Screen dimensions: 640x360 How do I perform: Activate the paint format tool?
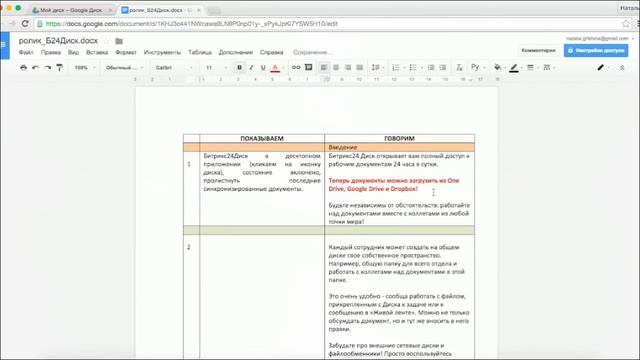click(x=60, y=67)
